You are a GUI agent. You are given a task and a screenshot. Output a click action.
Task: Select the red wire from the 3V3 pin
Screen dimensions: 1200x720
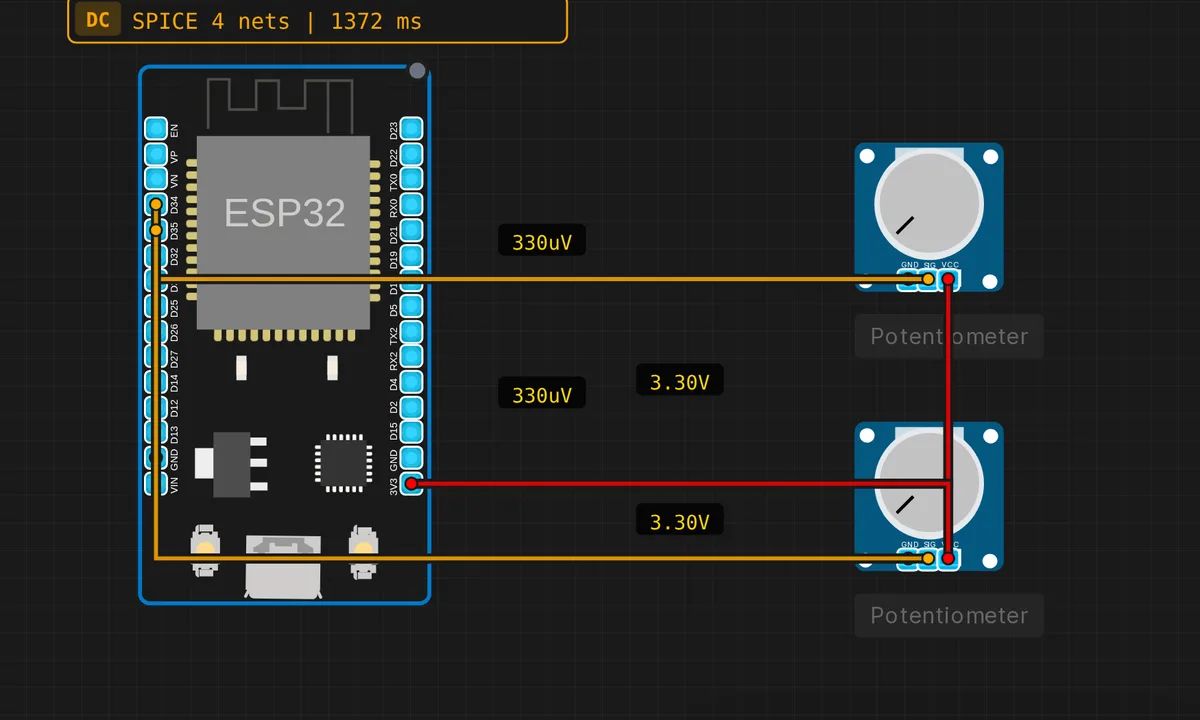(680, 484)
